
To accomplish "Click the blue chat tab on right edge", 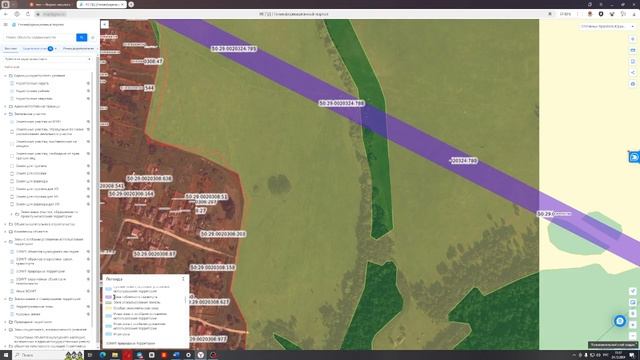I will (x=634, y=157).
